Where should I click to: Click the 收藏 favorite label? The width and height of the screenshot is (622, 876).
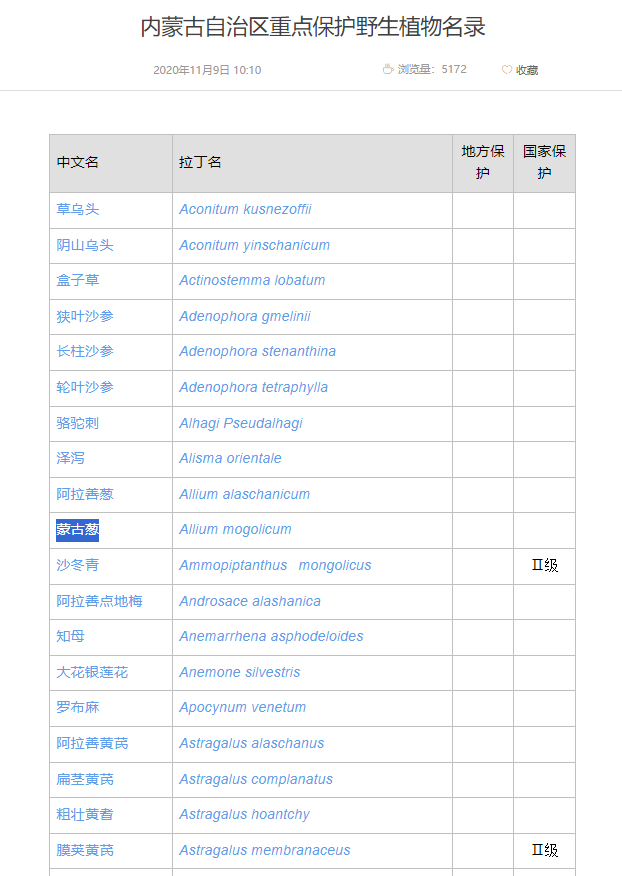[x=527, y=70]
